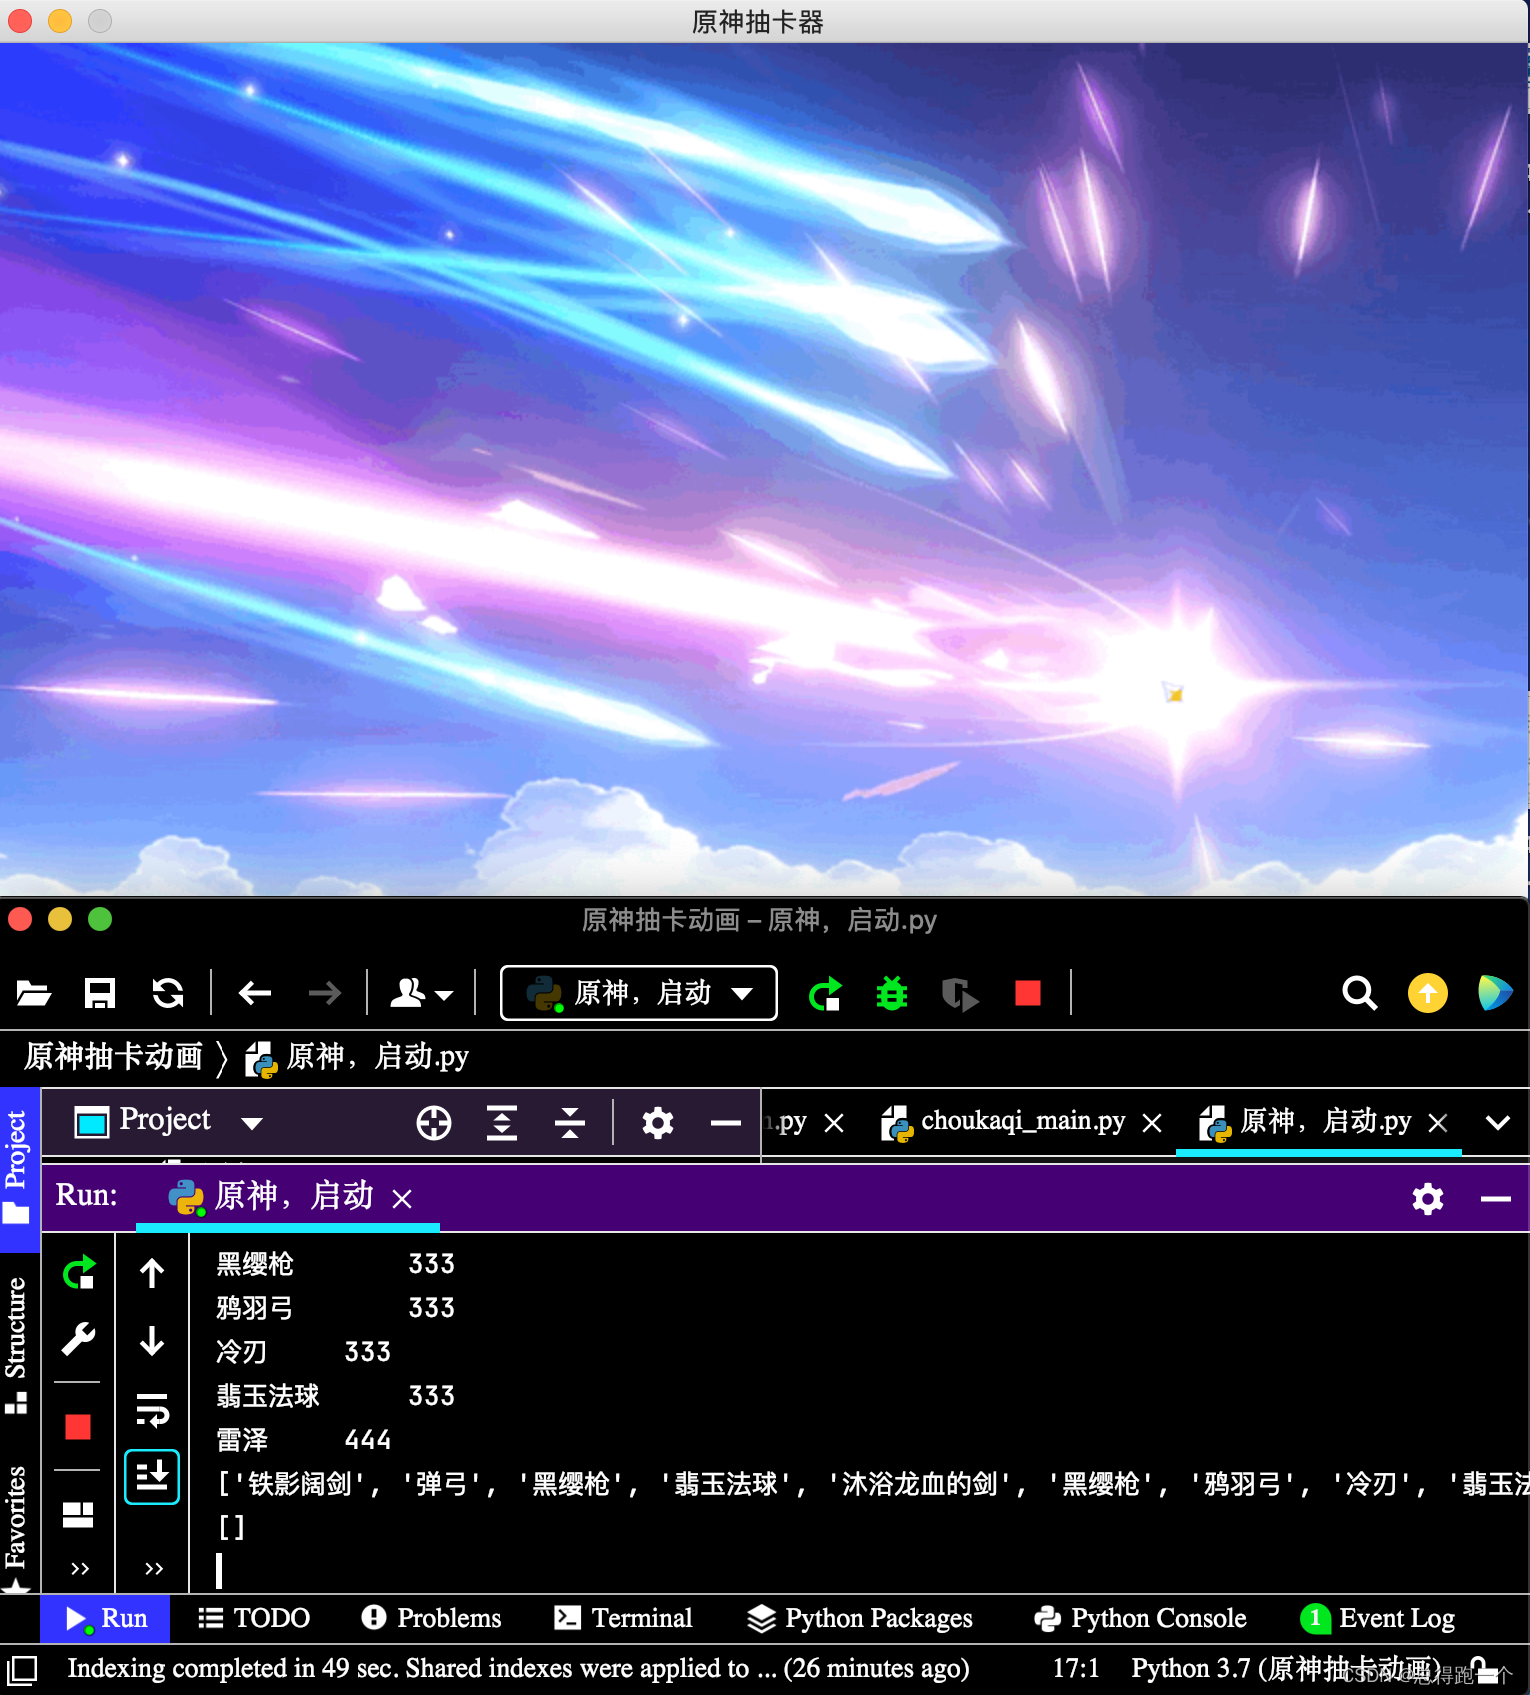Open the Structure side tool window
This screenshot has height=1695, width=1530.
pos(17,1345)
